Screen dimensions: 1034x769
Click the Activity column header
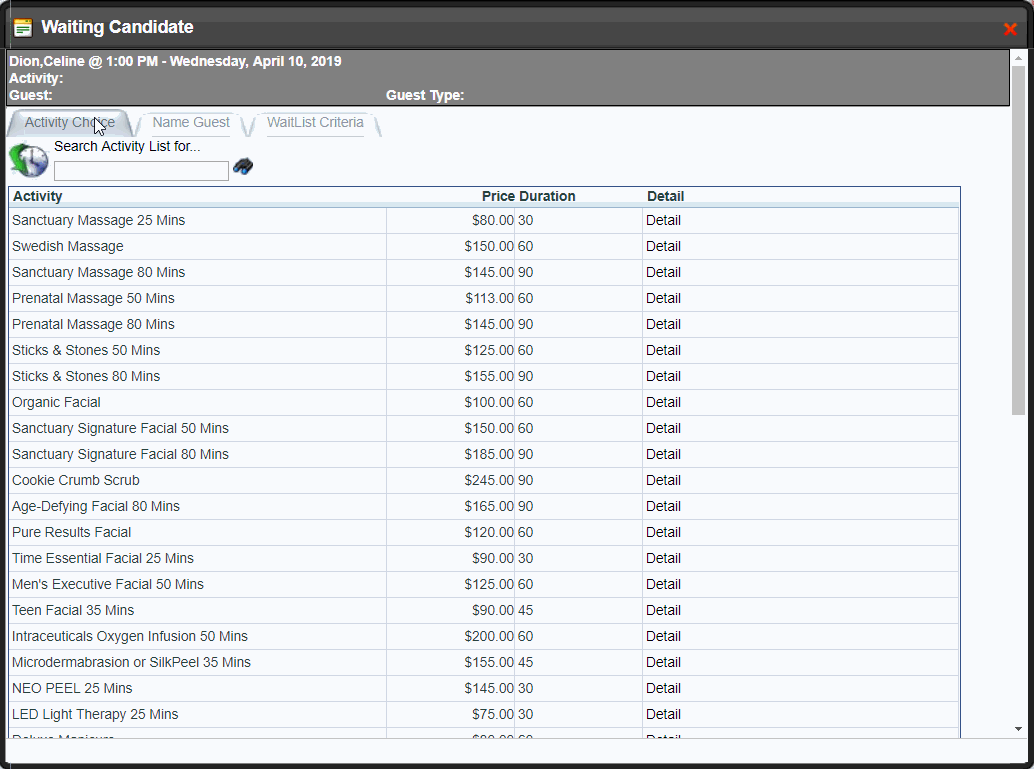click(38, 196)
